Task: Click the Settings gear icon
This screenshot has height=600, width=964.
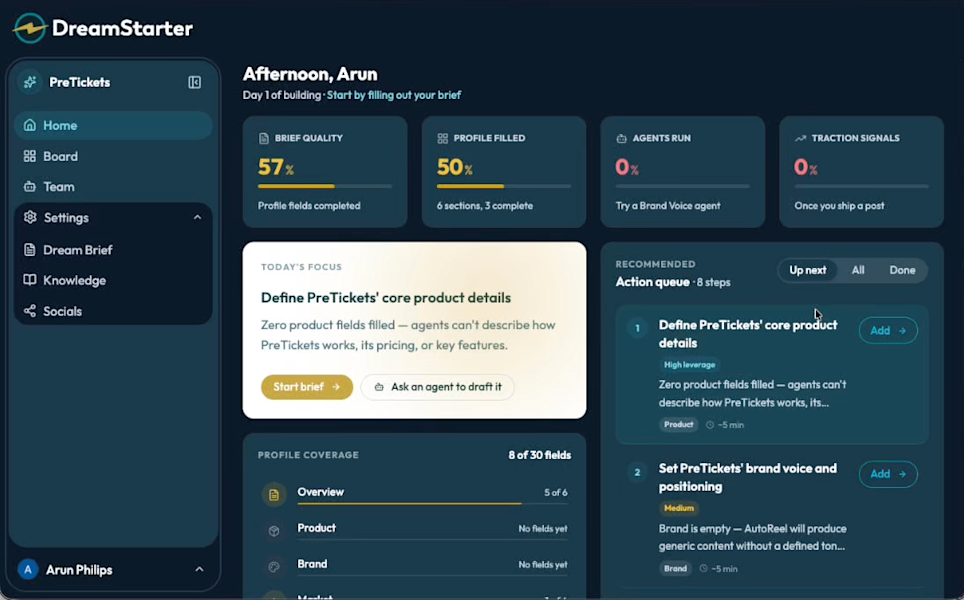Action: pos(30,217)
